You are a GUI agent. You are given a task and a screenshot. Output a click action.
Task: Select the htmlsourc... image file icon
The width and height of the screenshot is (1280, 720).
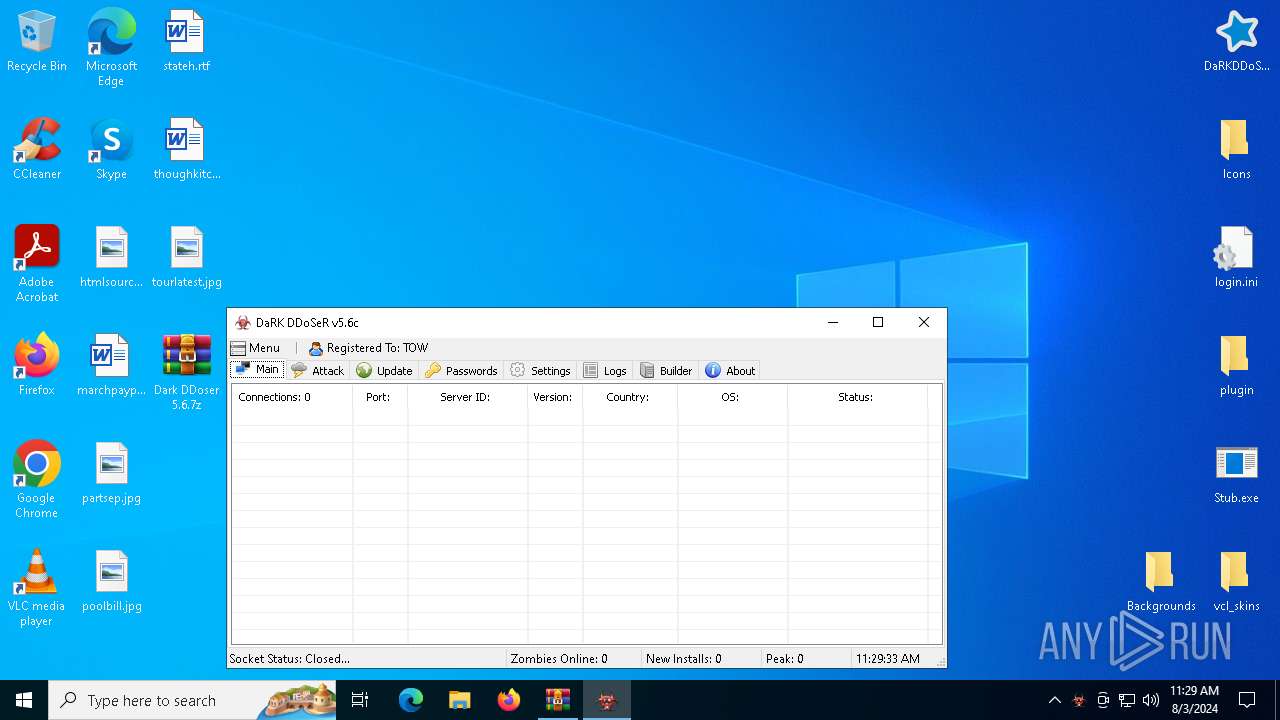tap(111, 258)
